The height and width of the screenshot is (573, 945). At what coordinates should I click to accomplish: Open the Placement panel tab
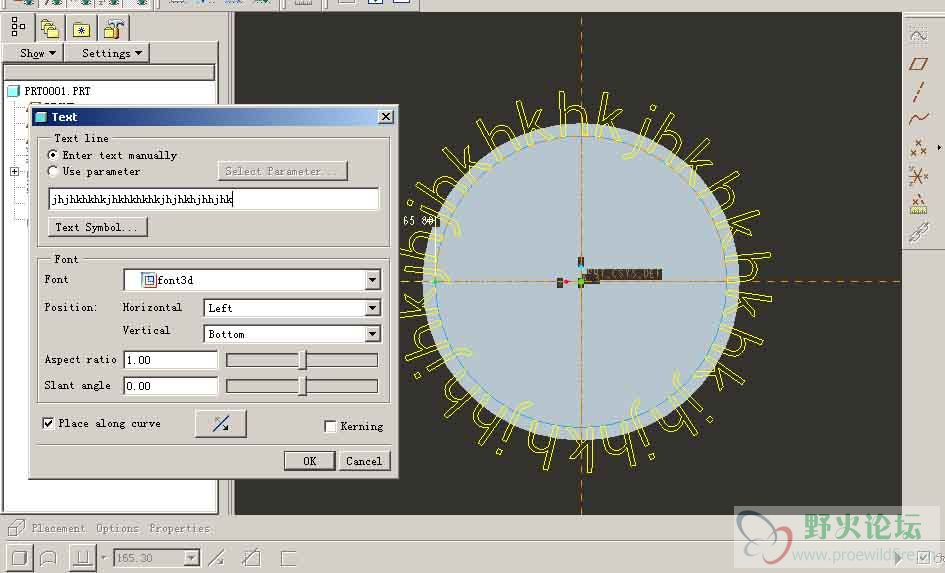click(x=58, y=528)
